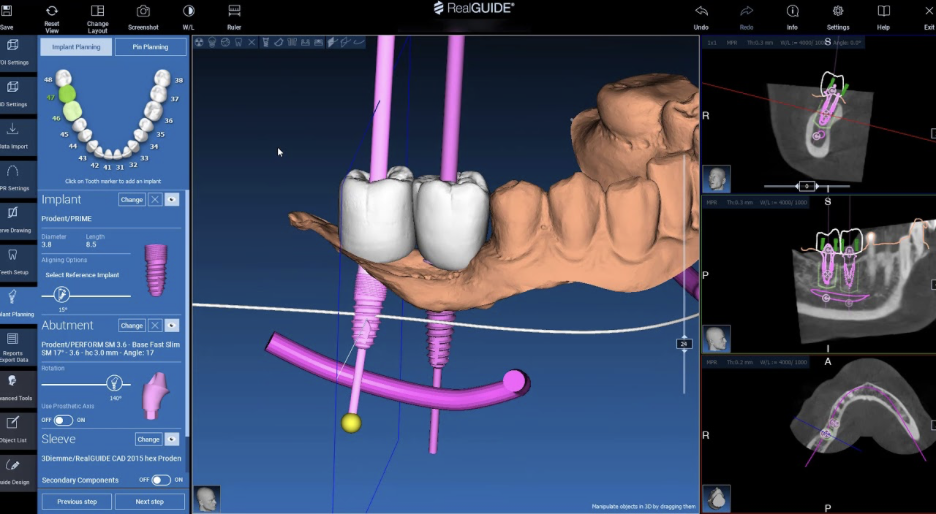Open the Guide Design sidebar tool
936x514 pixels.
pyautogui.click(x=13, y=469)
